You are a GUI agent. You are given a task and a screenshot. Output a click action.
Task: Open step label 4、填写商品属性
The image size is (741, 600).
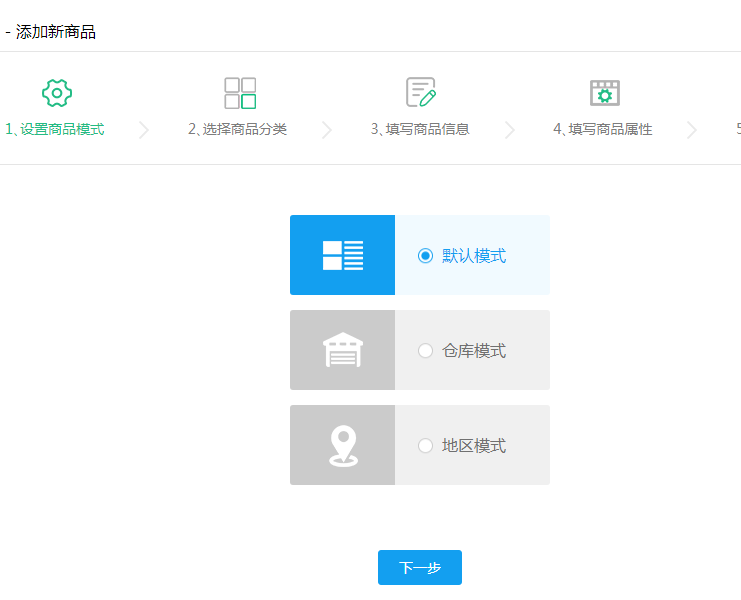603,130
